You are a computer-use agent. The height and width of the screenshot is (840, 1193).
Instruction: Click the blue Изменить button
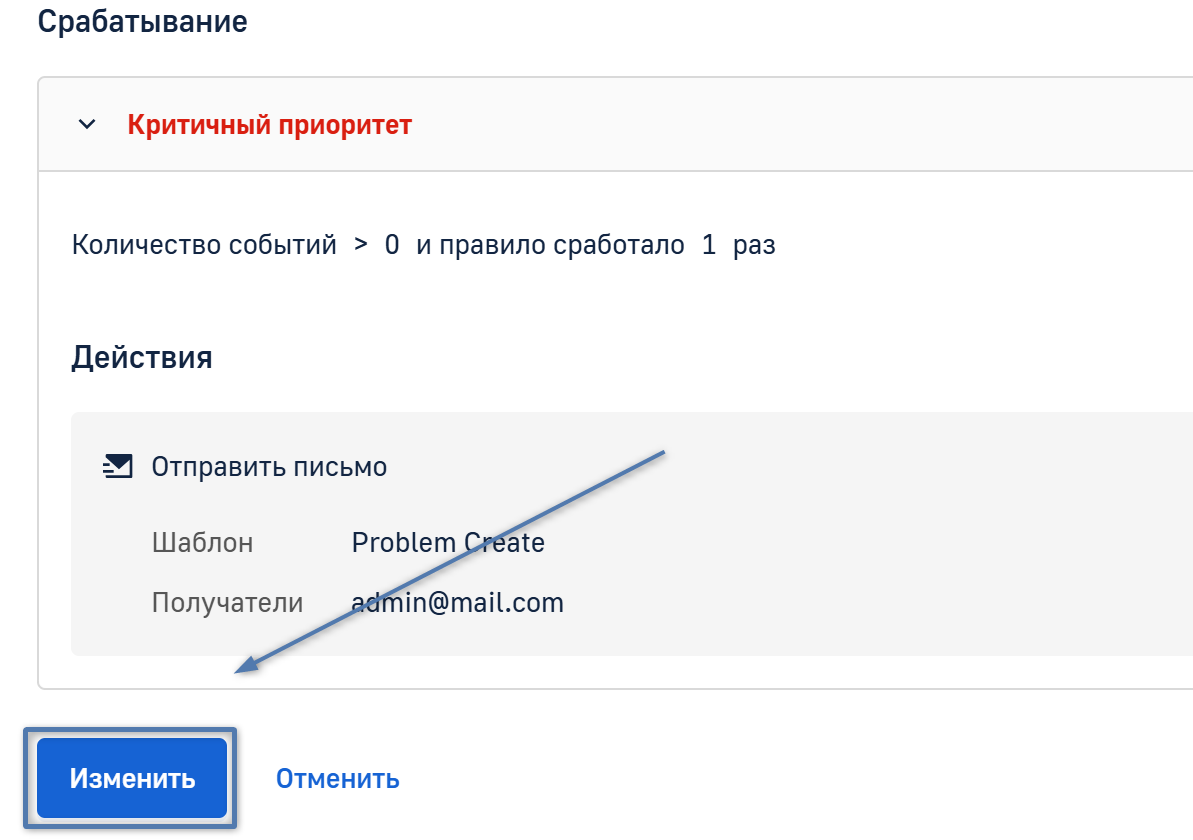point(132,778)
